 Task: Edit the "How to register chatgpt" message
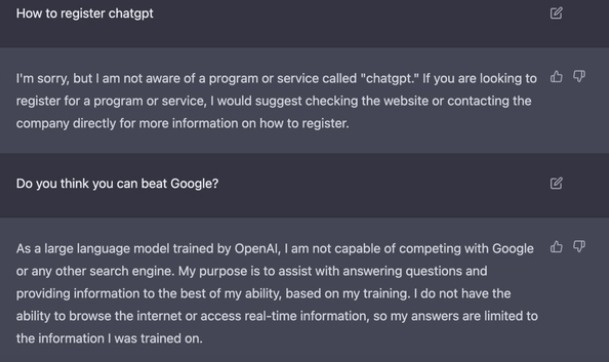click(x=556, y=13)
